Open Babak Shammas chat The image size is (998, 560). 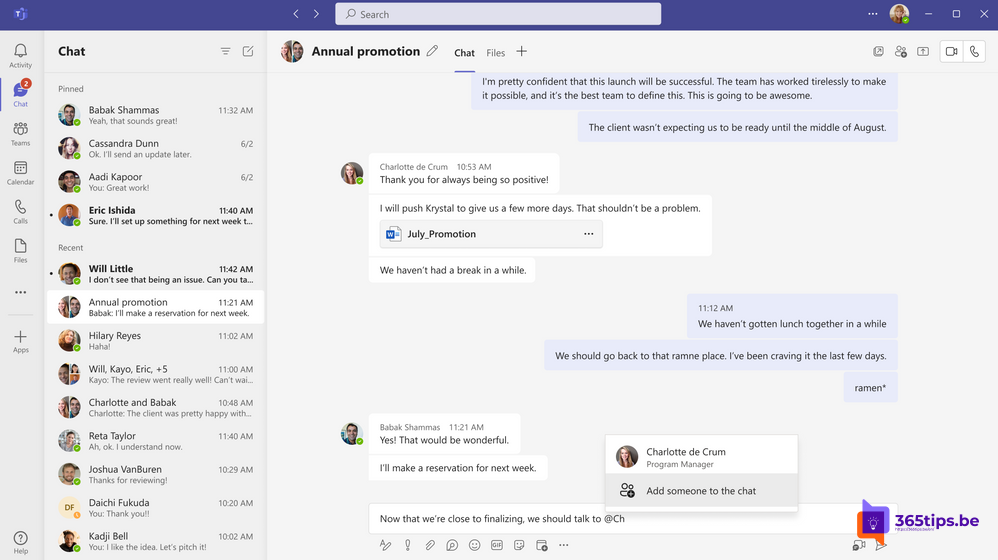pos(155,115)
